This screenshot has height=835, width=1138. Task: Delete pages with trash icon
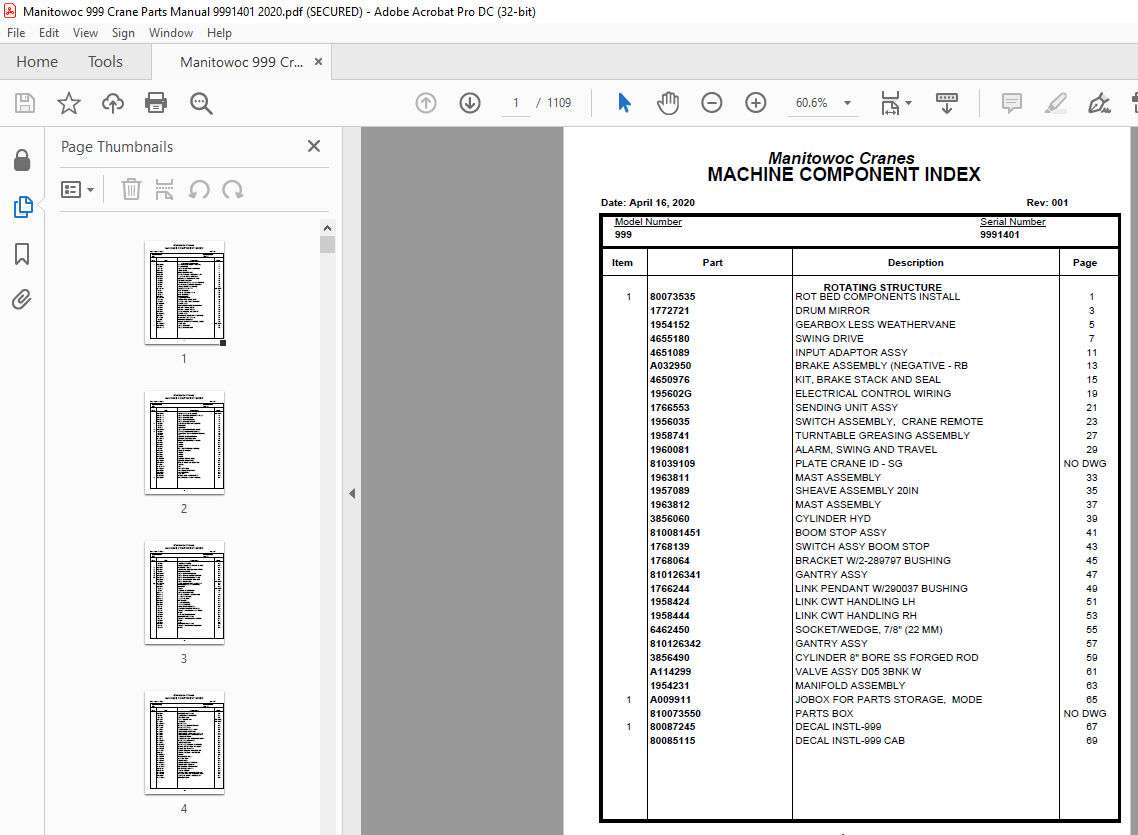click(131, 190)
